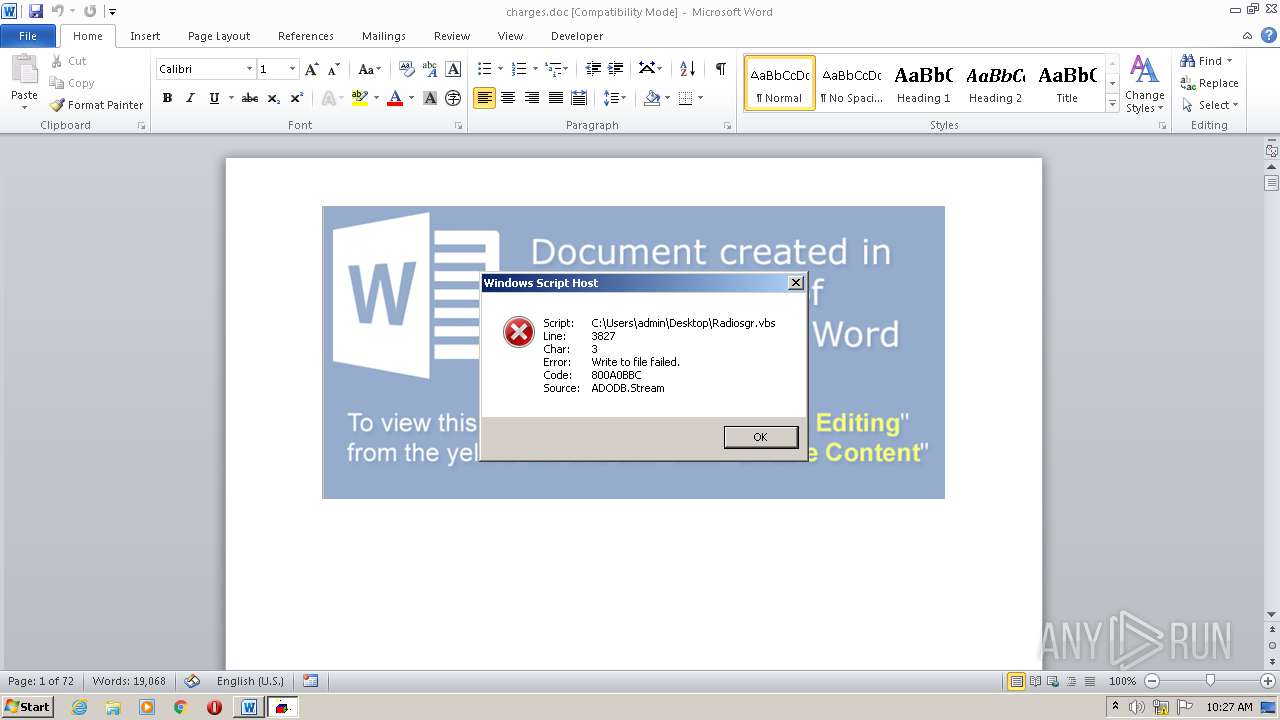1280x720 pixels.
Task: Open Font dialog launcher
Action: pyautogui.click(x=459, y=126)
